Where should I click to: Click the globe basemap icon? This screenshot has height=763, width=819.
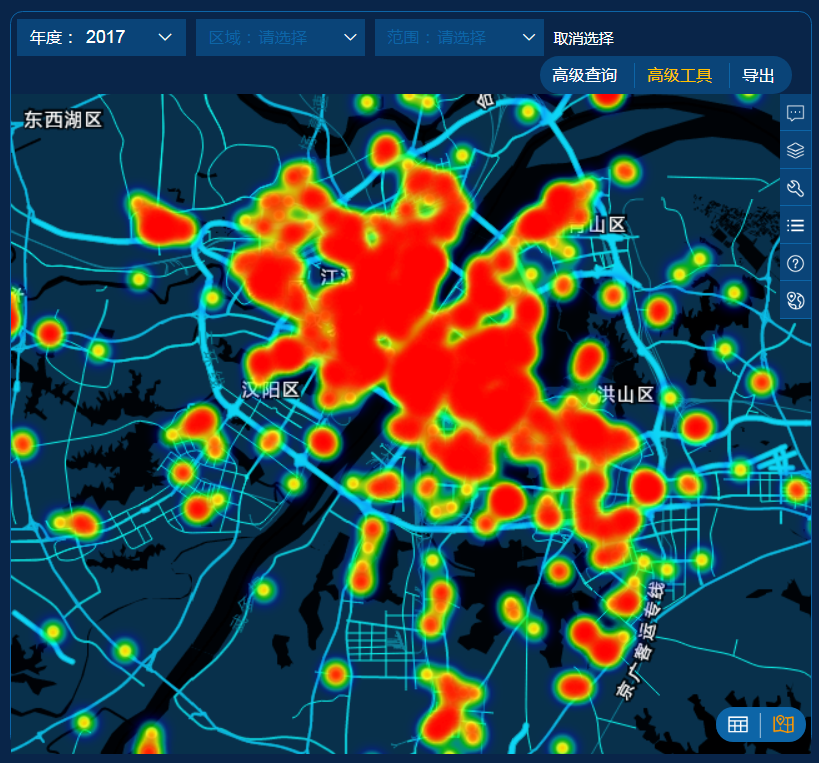795,301
